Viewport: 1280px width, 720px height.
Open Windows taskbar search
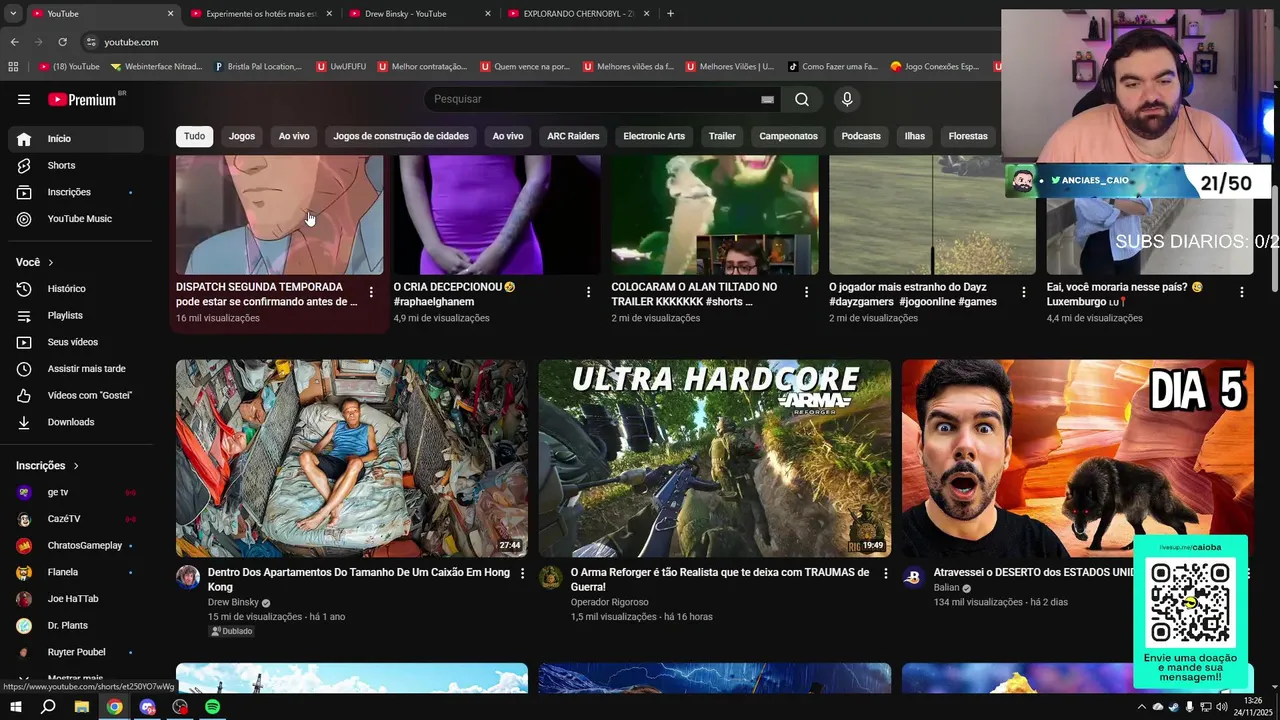click(48, 706)
